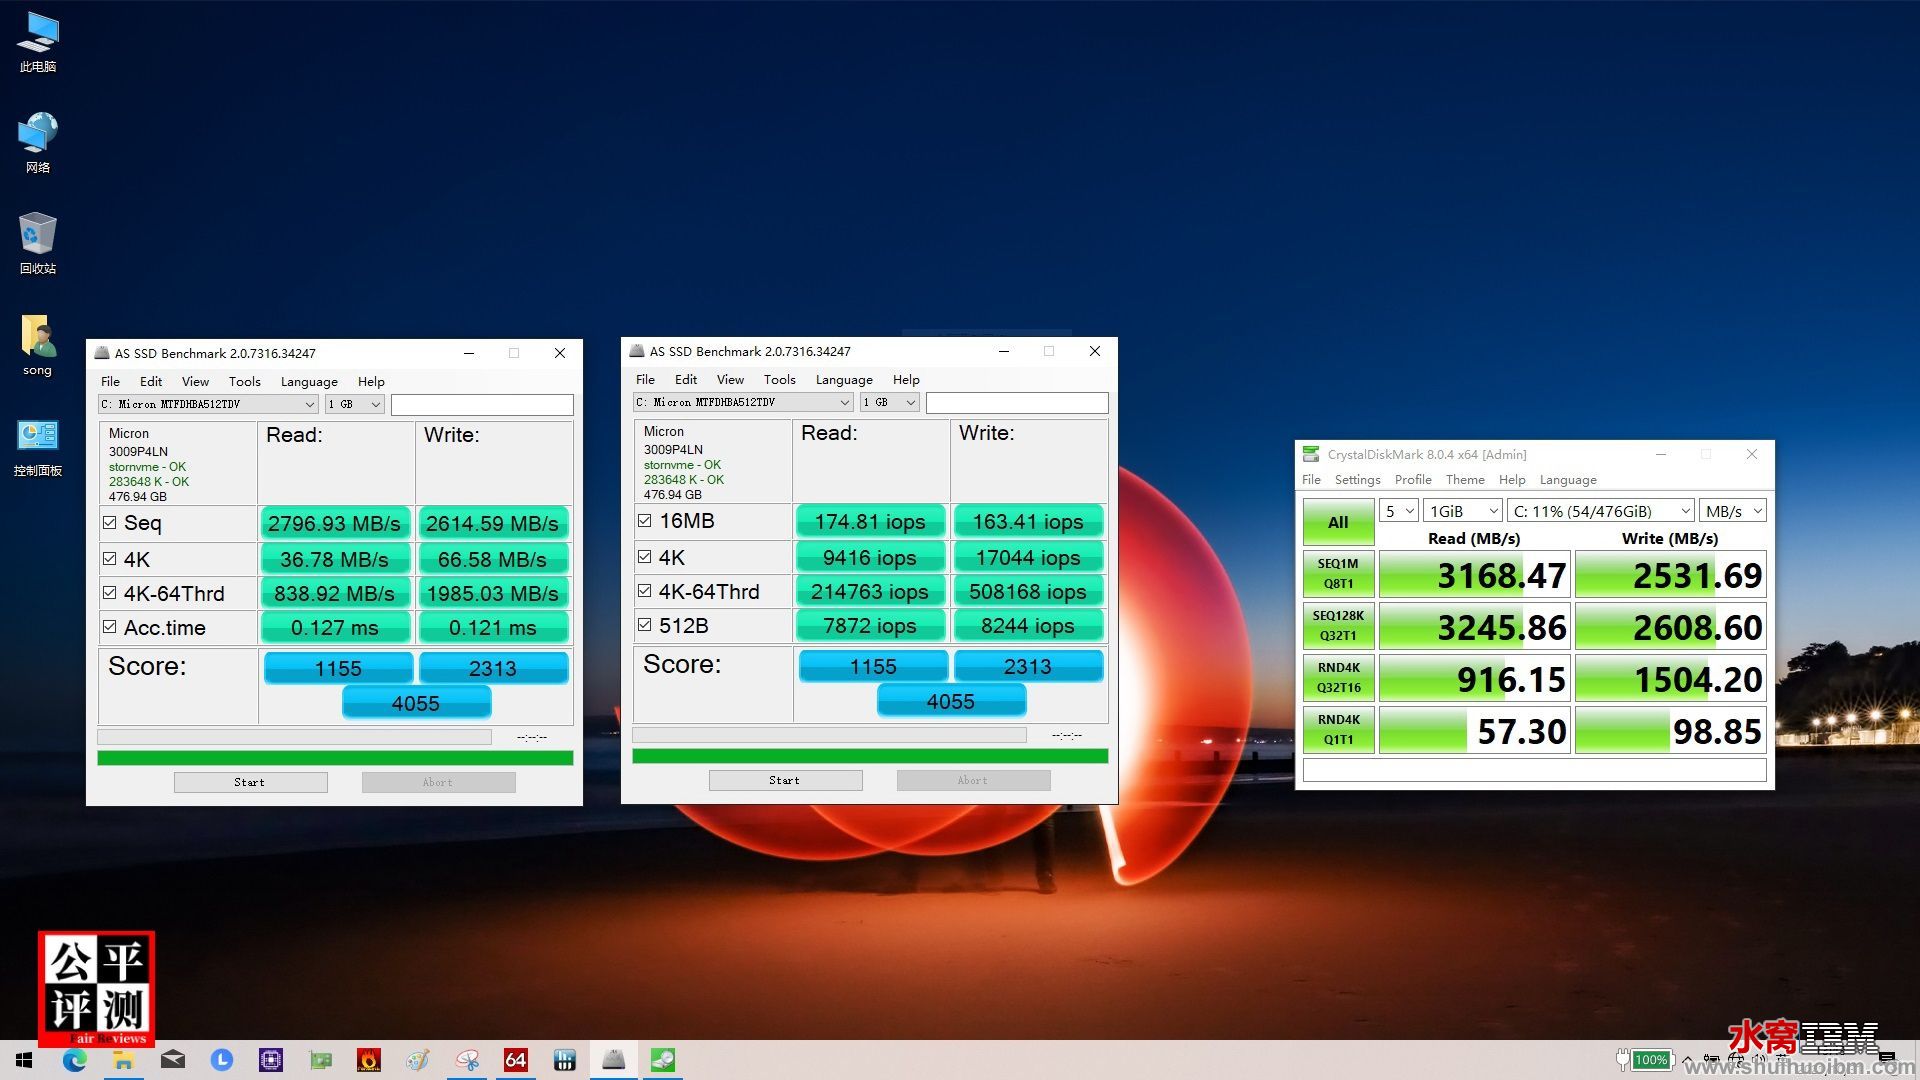Open the 回收站 recycle bin icon
The image size is (1920, 1080).
[38, 244]
